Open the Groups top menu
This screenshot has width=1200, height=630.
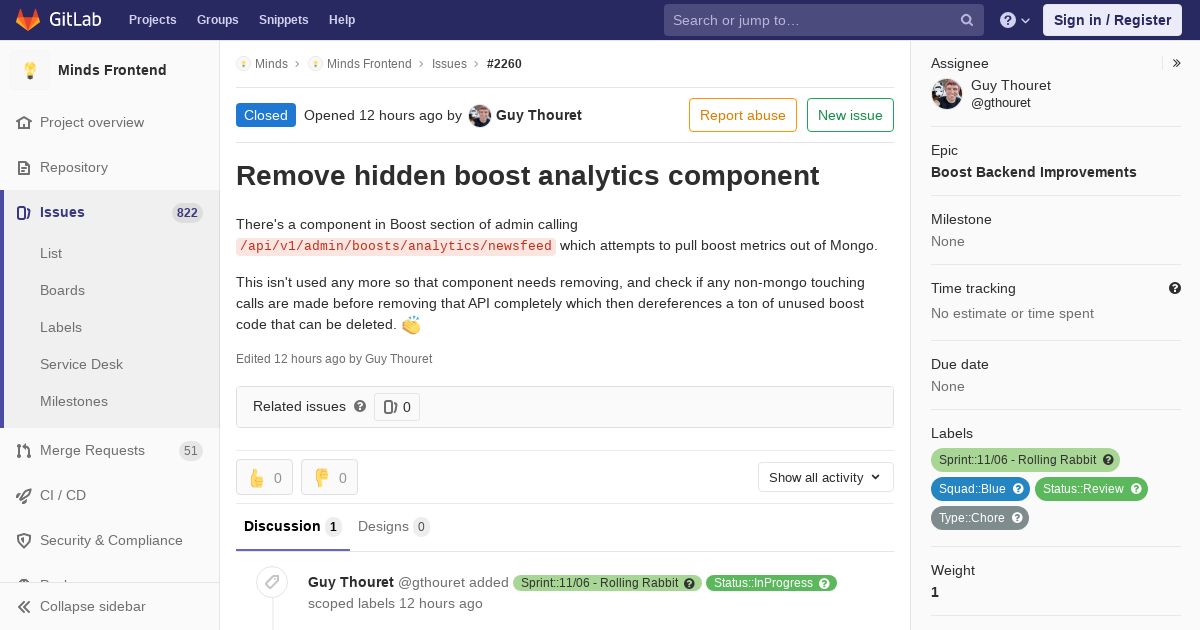point(218,20)
